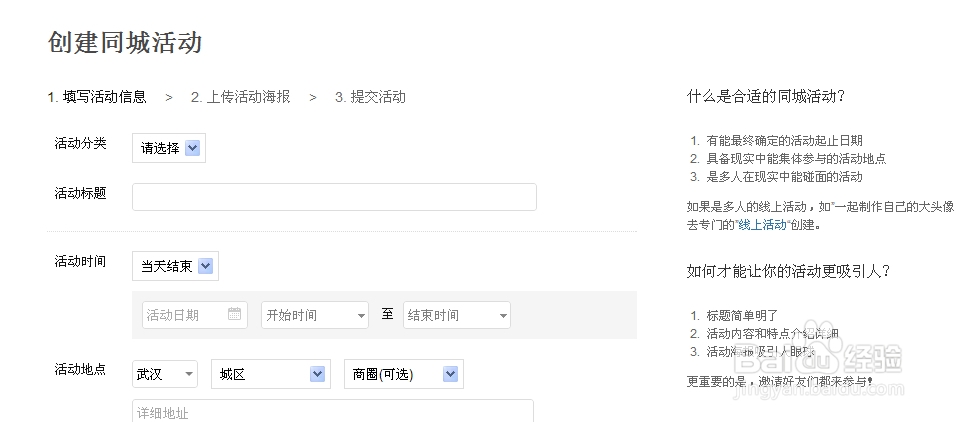
Task: Expand the 开始时间 dropdown
Action: [315, 315]
